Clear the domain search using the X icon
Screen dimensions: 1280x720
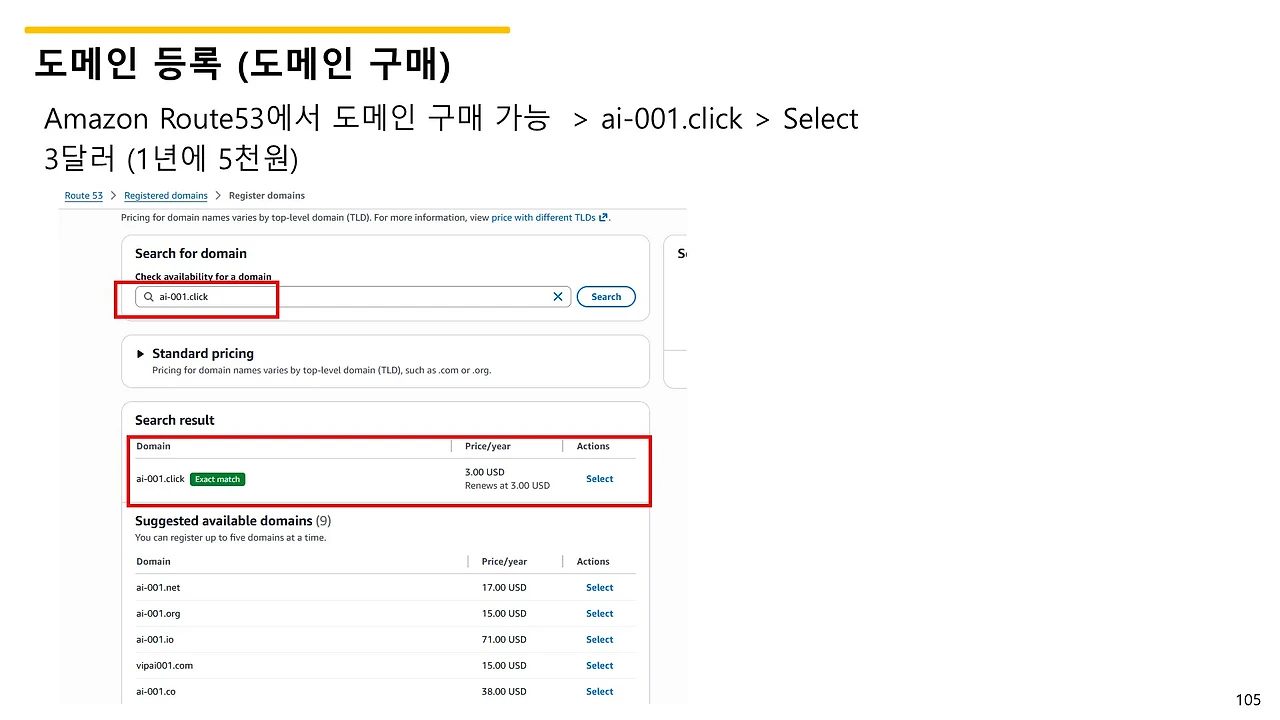pos(557,296)
